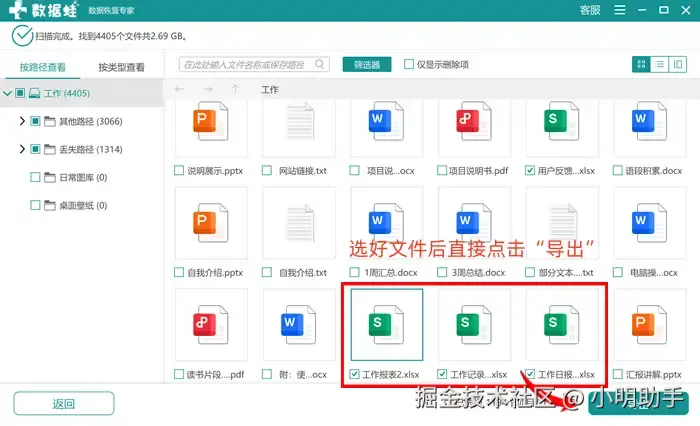Collapse the 工作 (4405) tree node
The width and height of the screenshot is (700, 426).
(7, 93)
